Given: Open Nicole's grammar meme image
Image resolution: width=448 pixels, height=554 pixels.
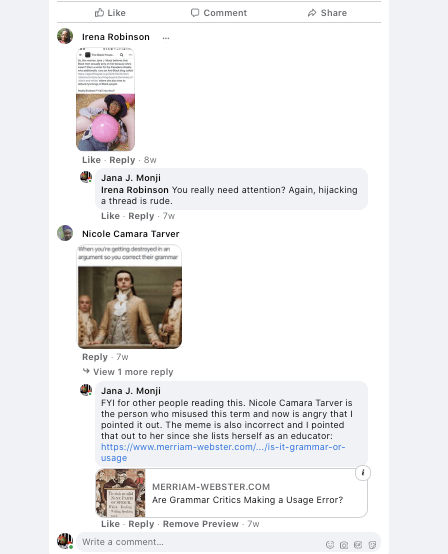Looking at the screenshot, I should [130, 296].
